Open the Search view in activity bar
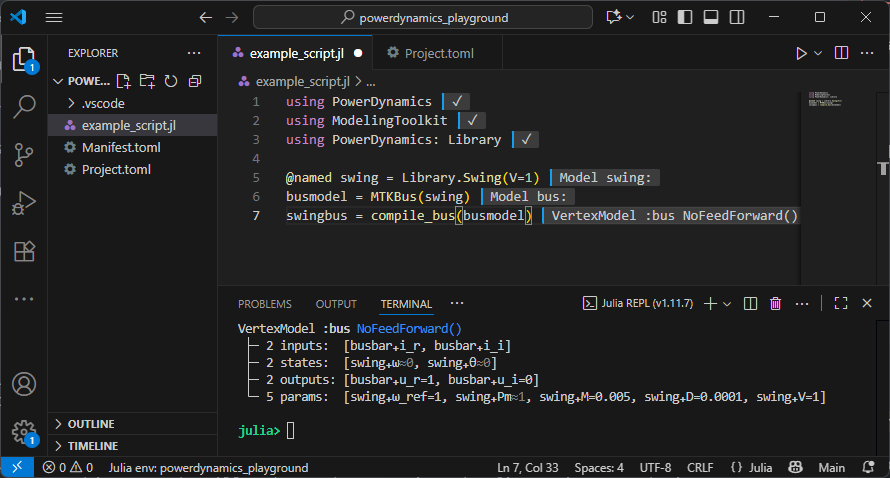 (x=24, y=107)
